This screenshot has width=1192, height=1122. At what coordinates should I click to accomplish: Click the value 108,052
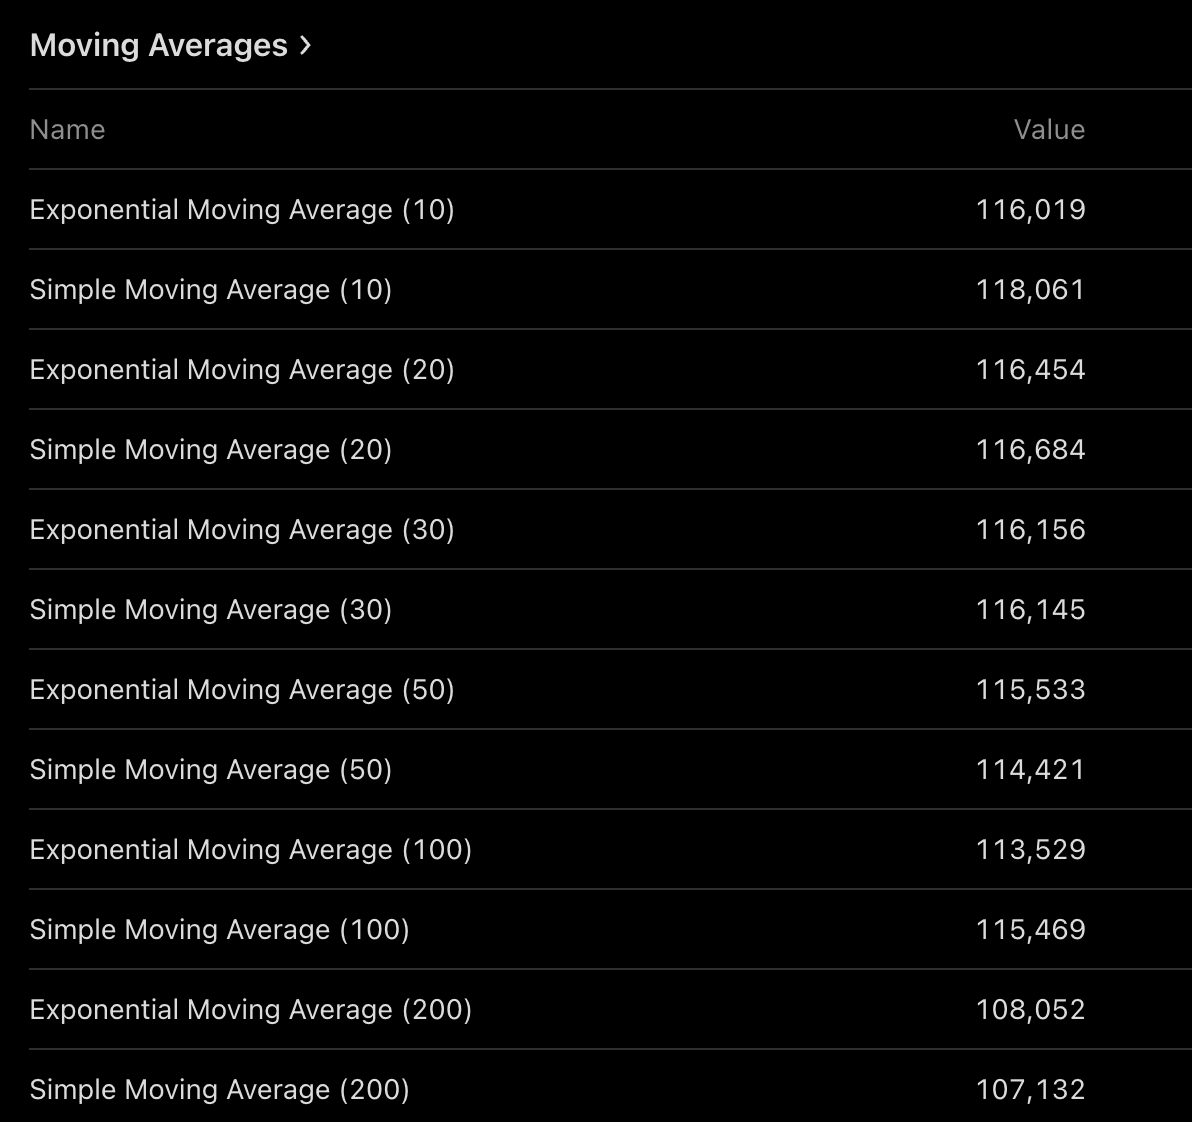(1030, 1010)
